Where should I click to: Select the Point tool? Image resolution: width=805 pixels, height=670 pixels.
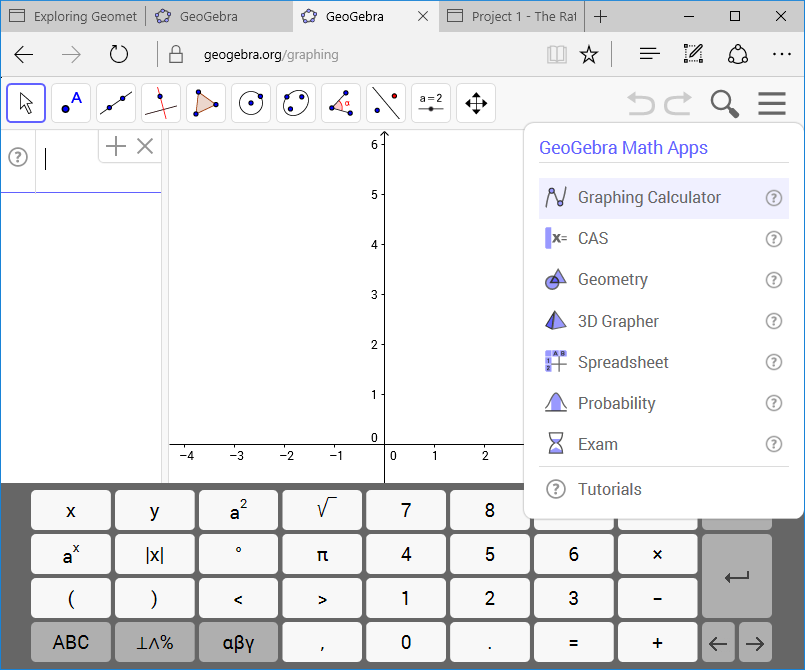coord(71,103)
